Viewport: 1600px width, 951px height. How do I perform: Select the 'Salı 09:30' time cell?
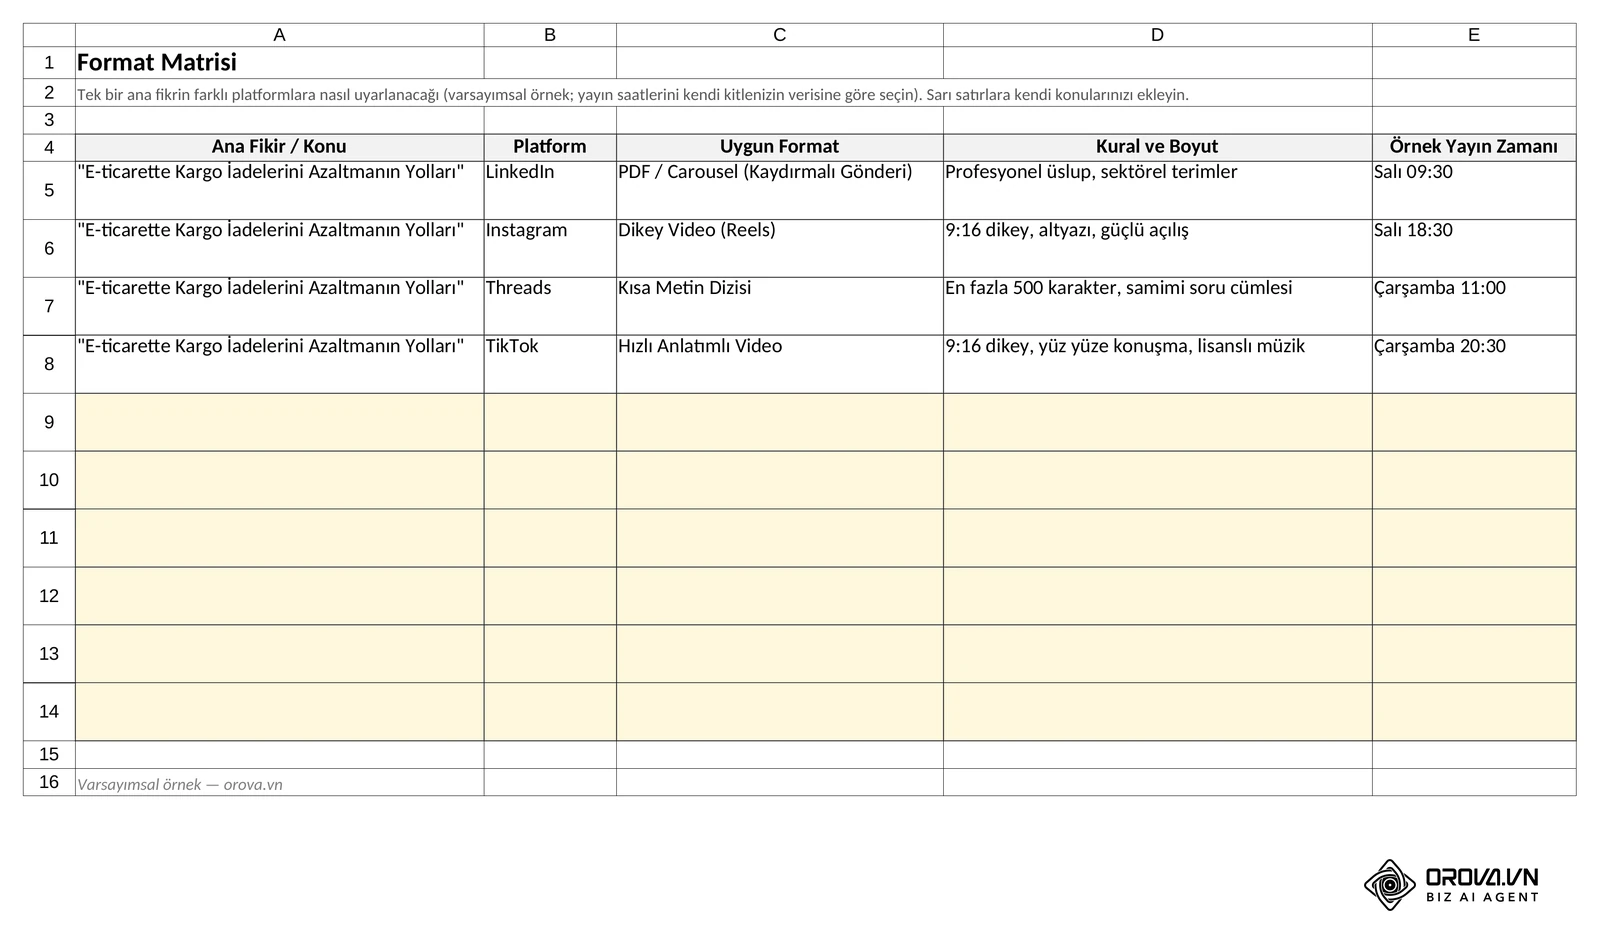pos(1474,190)
